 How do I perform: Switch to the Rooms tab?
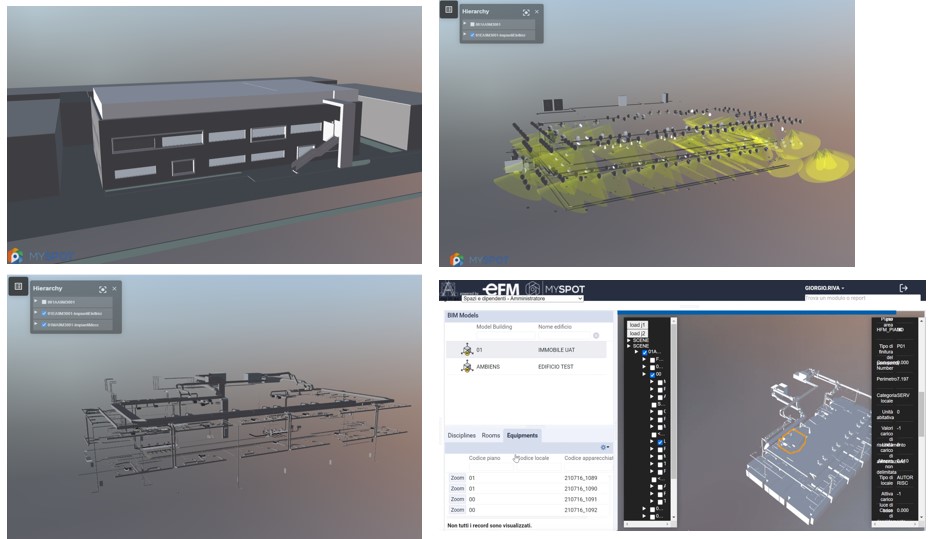pyautogui.click(x=490, y=435)
